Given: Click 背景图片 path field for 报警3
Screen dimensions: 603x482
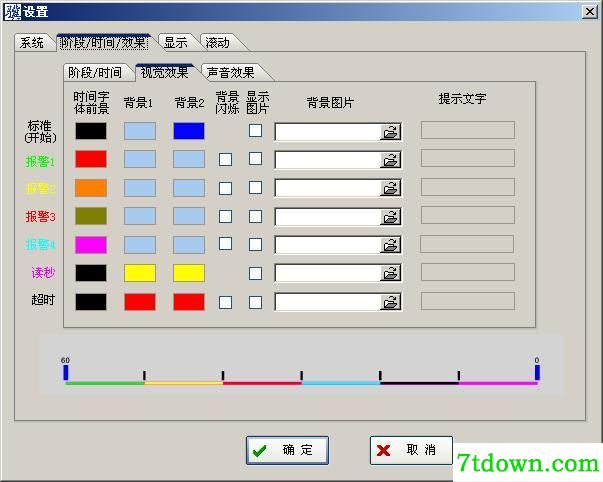Looking at the screenshot, I should pos(328,217).
